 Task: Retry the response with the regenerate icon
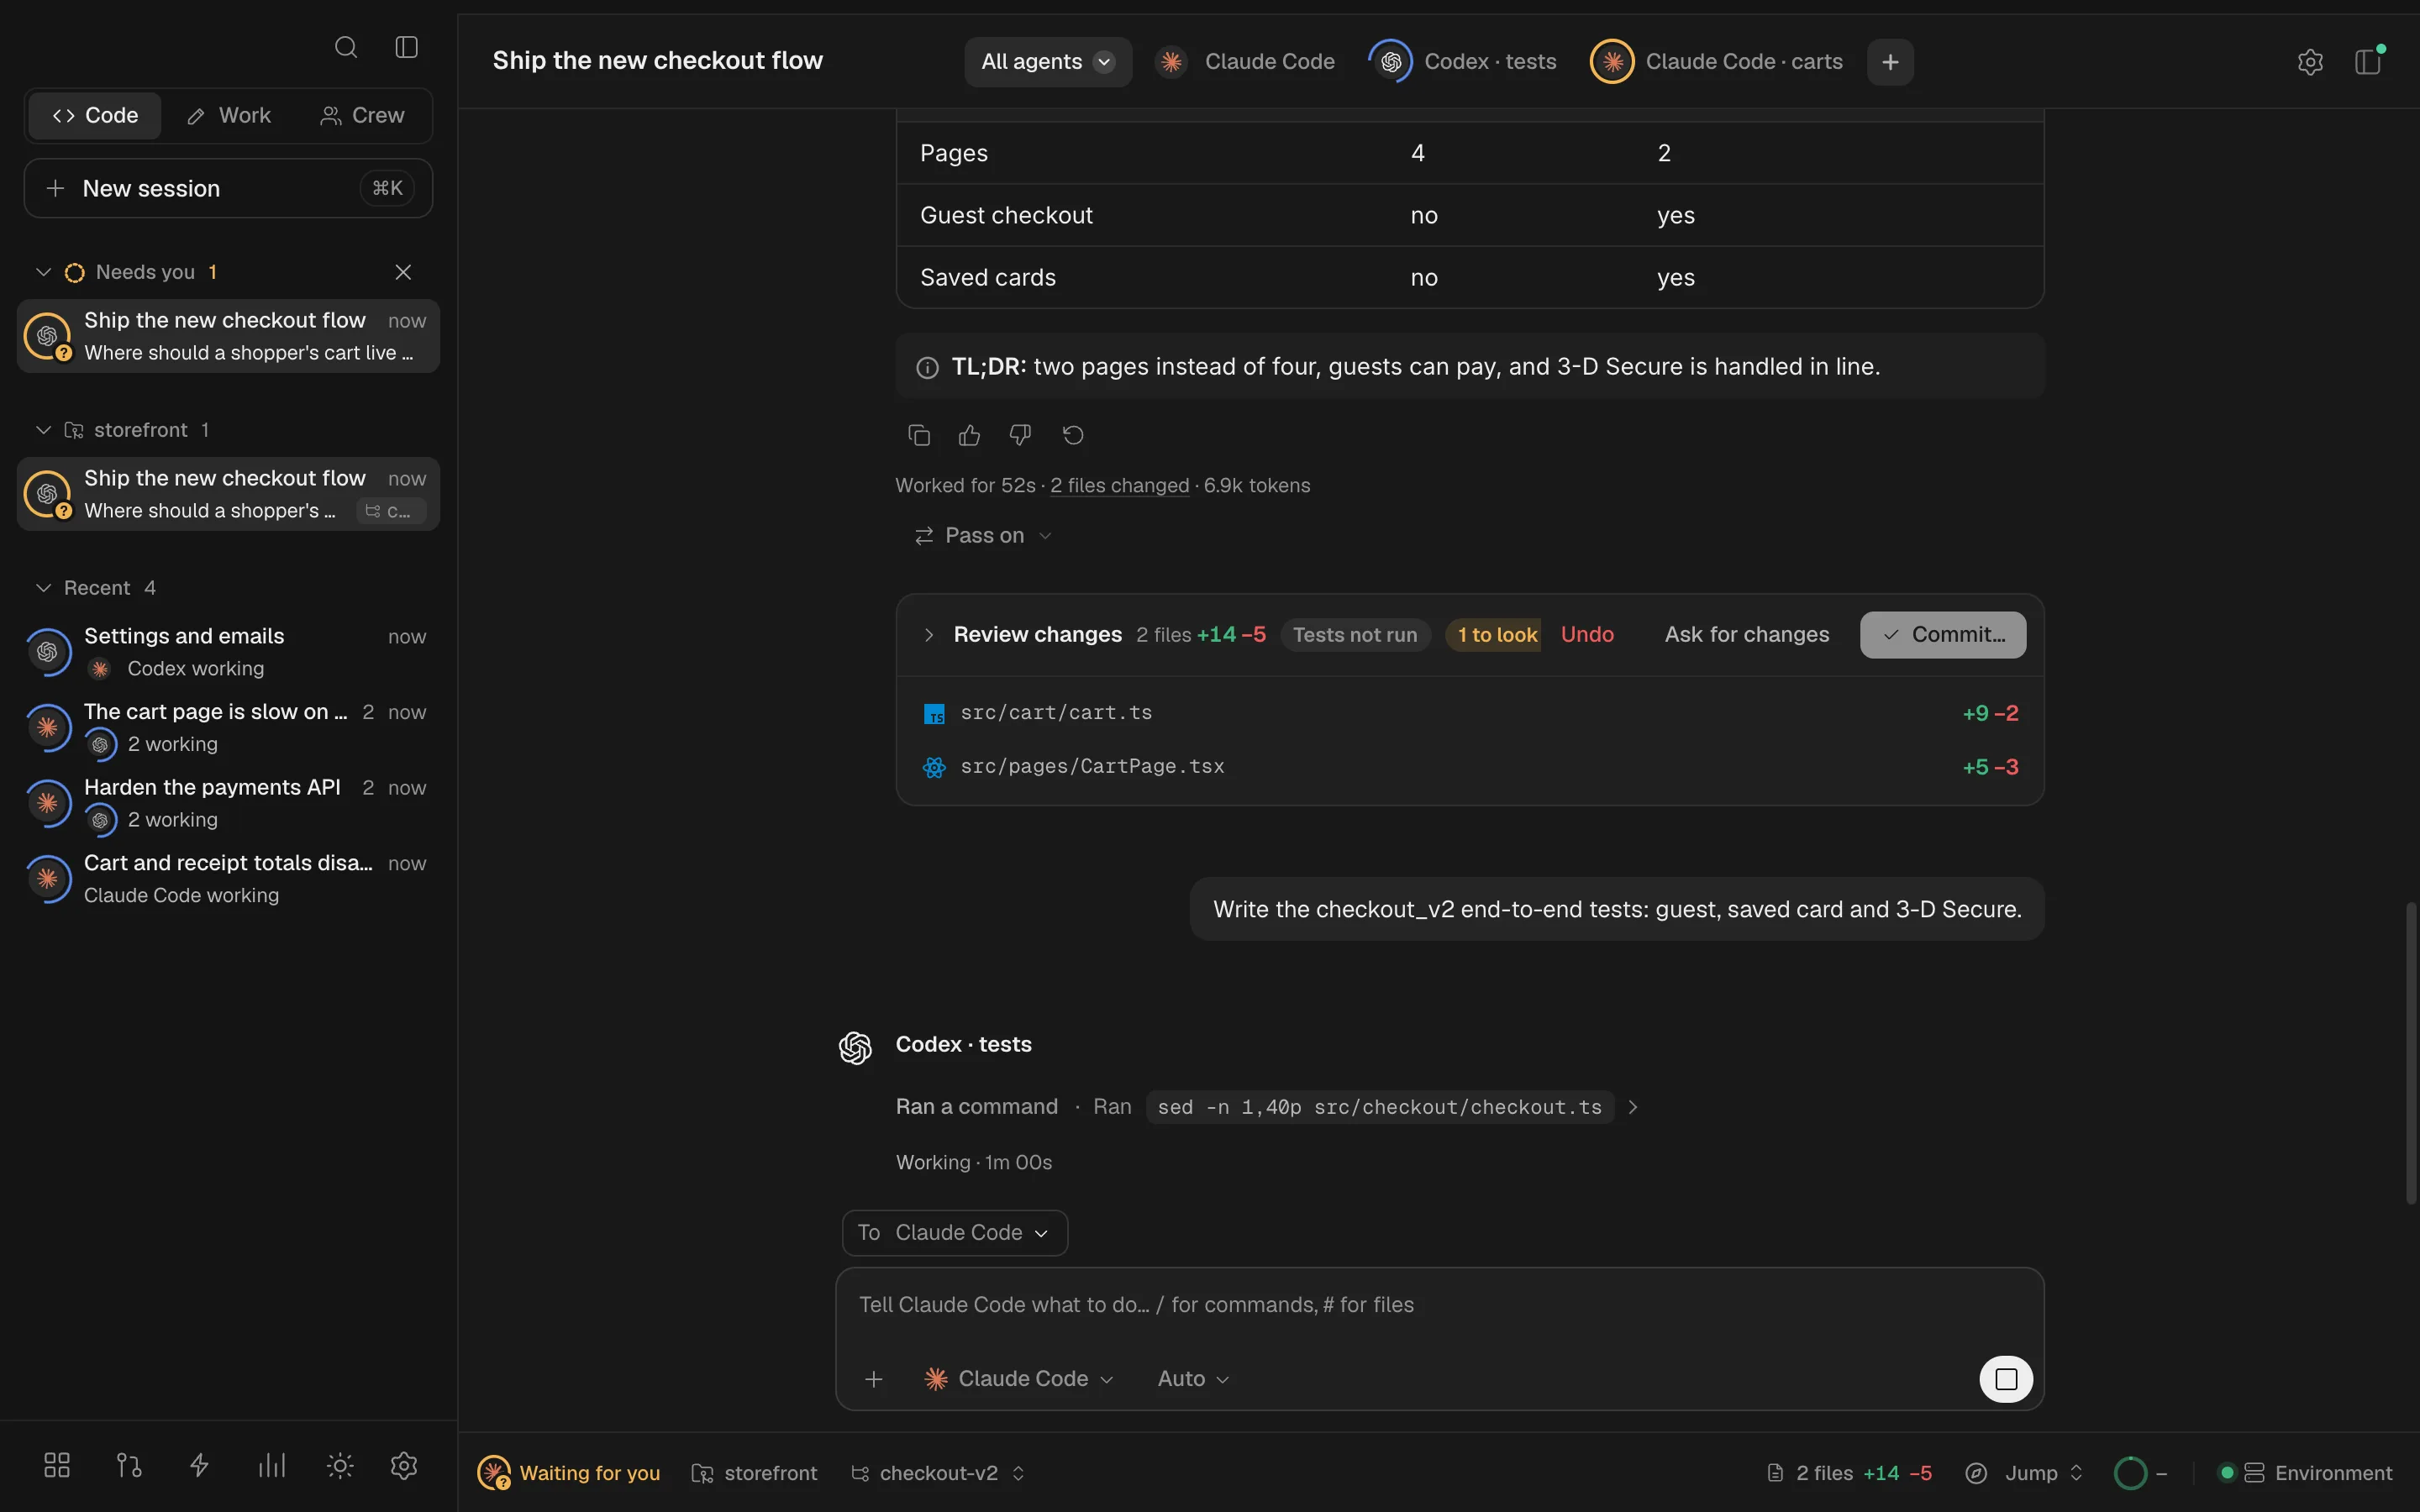[1073, 435]
